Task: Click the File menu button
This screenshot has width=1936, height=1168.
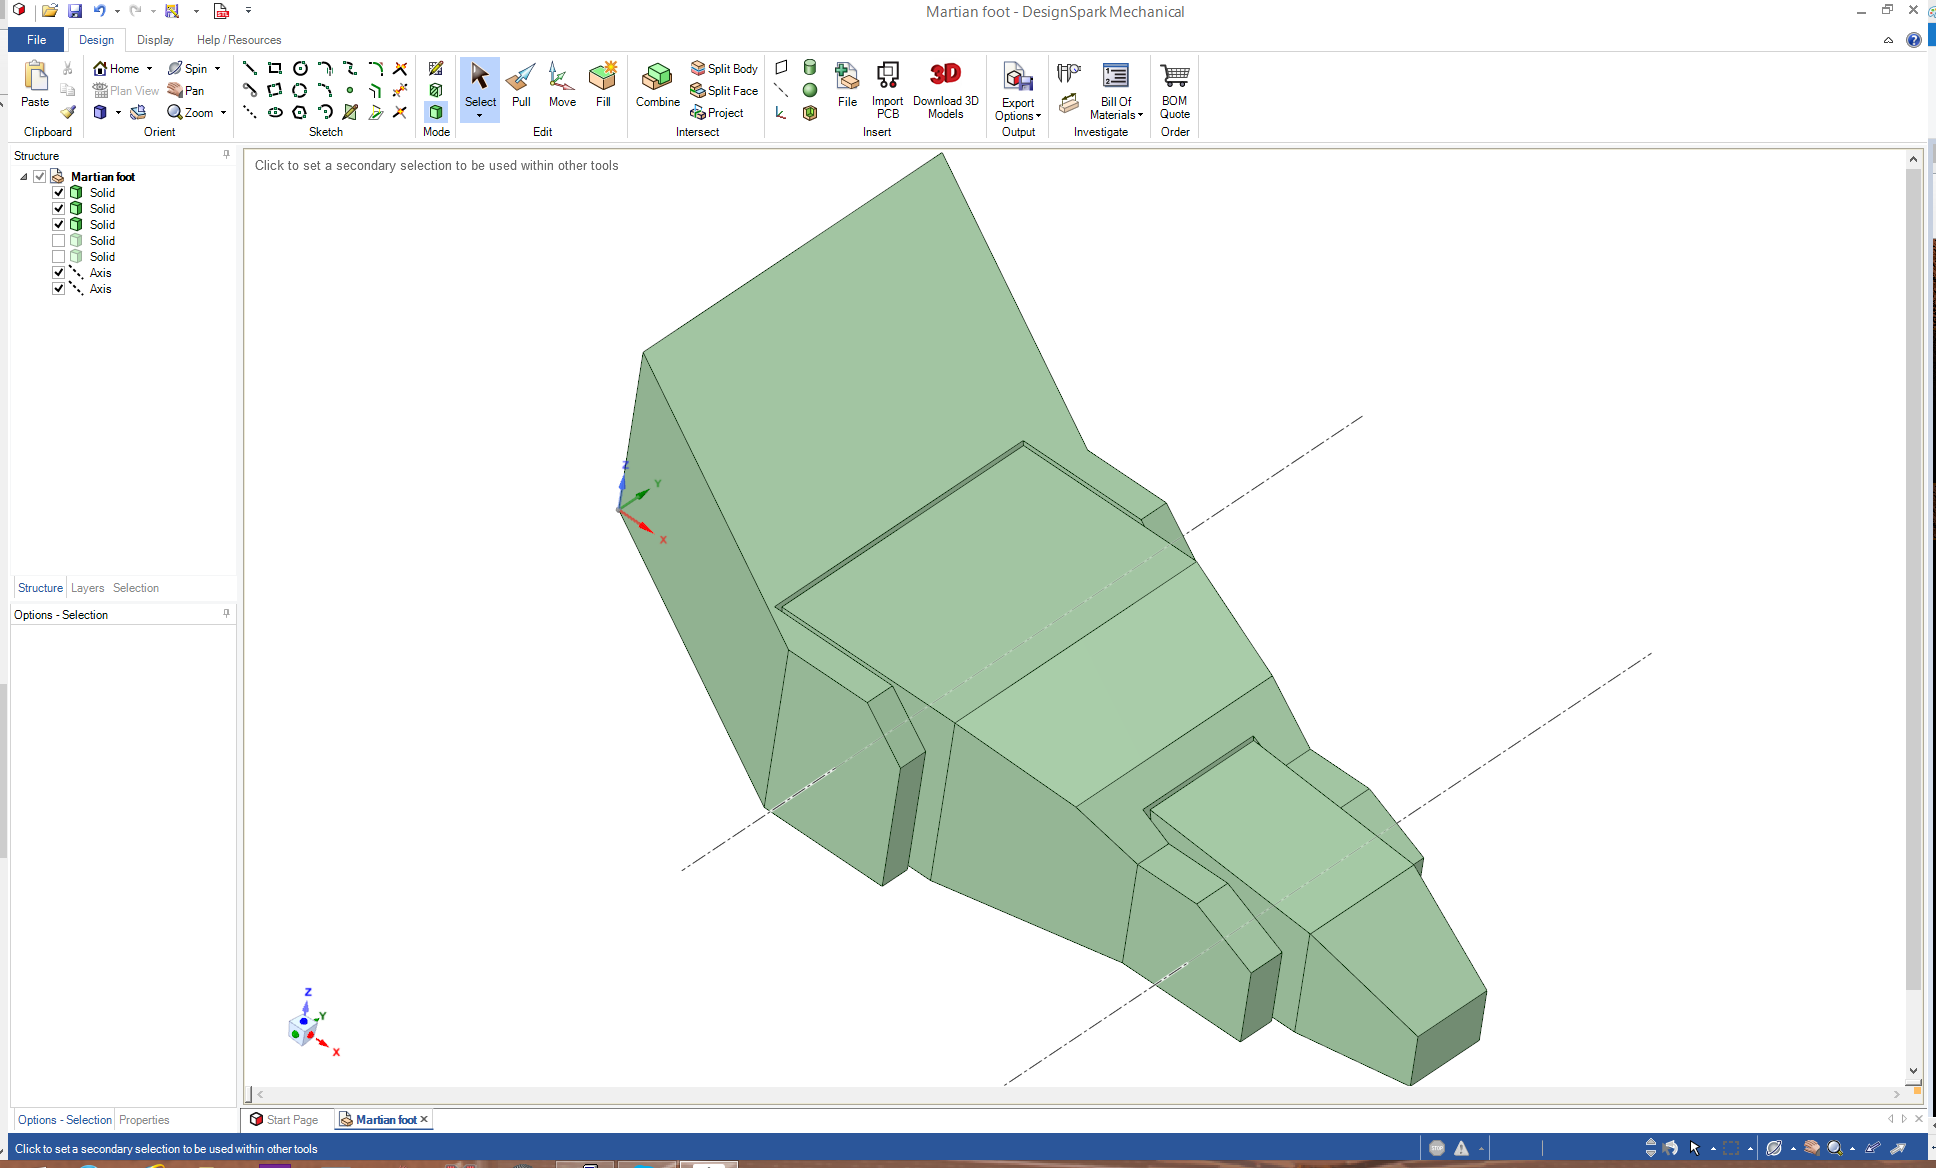Action: (x=36, y=40)
